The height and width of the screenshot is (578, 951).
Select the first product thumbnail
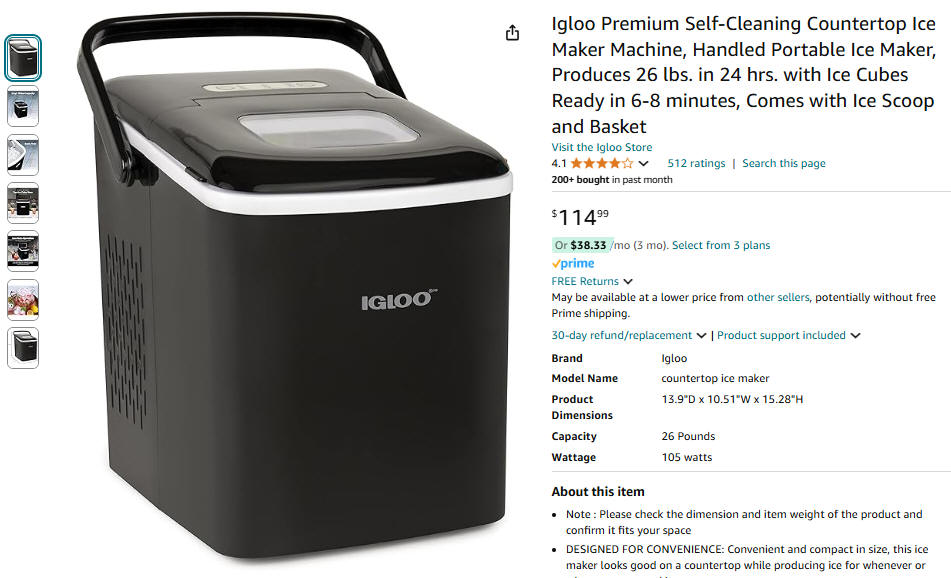coord(23,58)
